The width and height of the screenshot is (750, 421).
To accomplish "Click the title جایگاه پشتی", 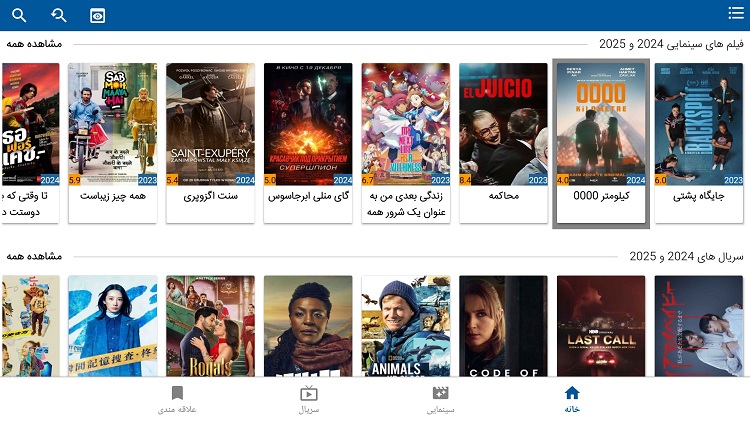I will pos(698,196).
